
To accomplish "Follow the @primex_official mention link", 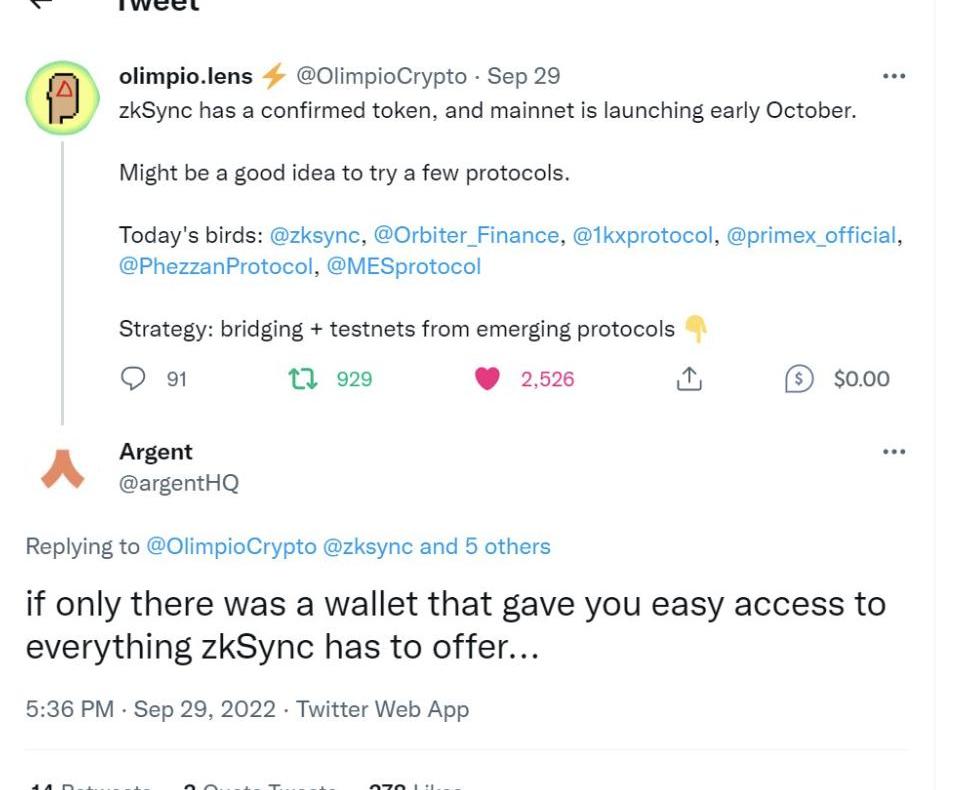I will [x=811, y=235].
